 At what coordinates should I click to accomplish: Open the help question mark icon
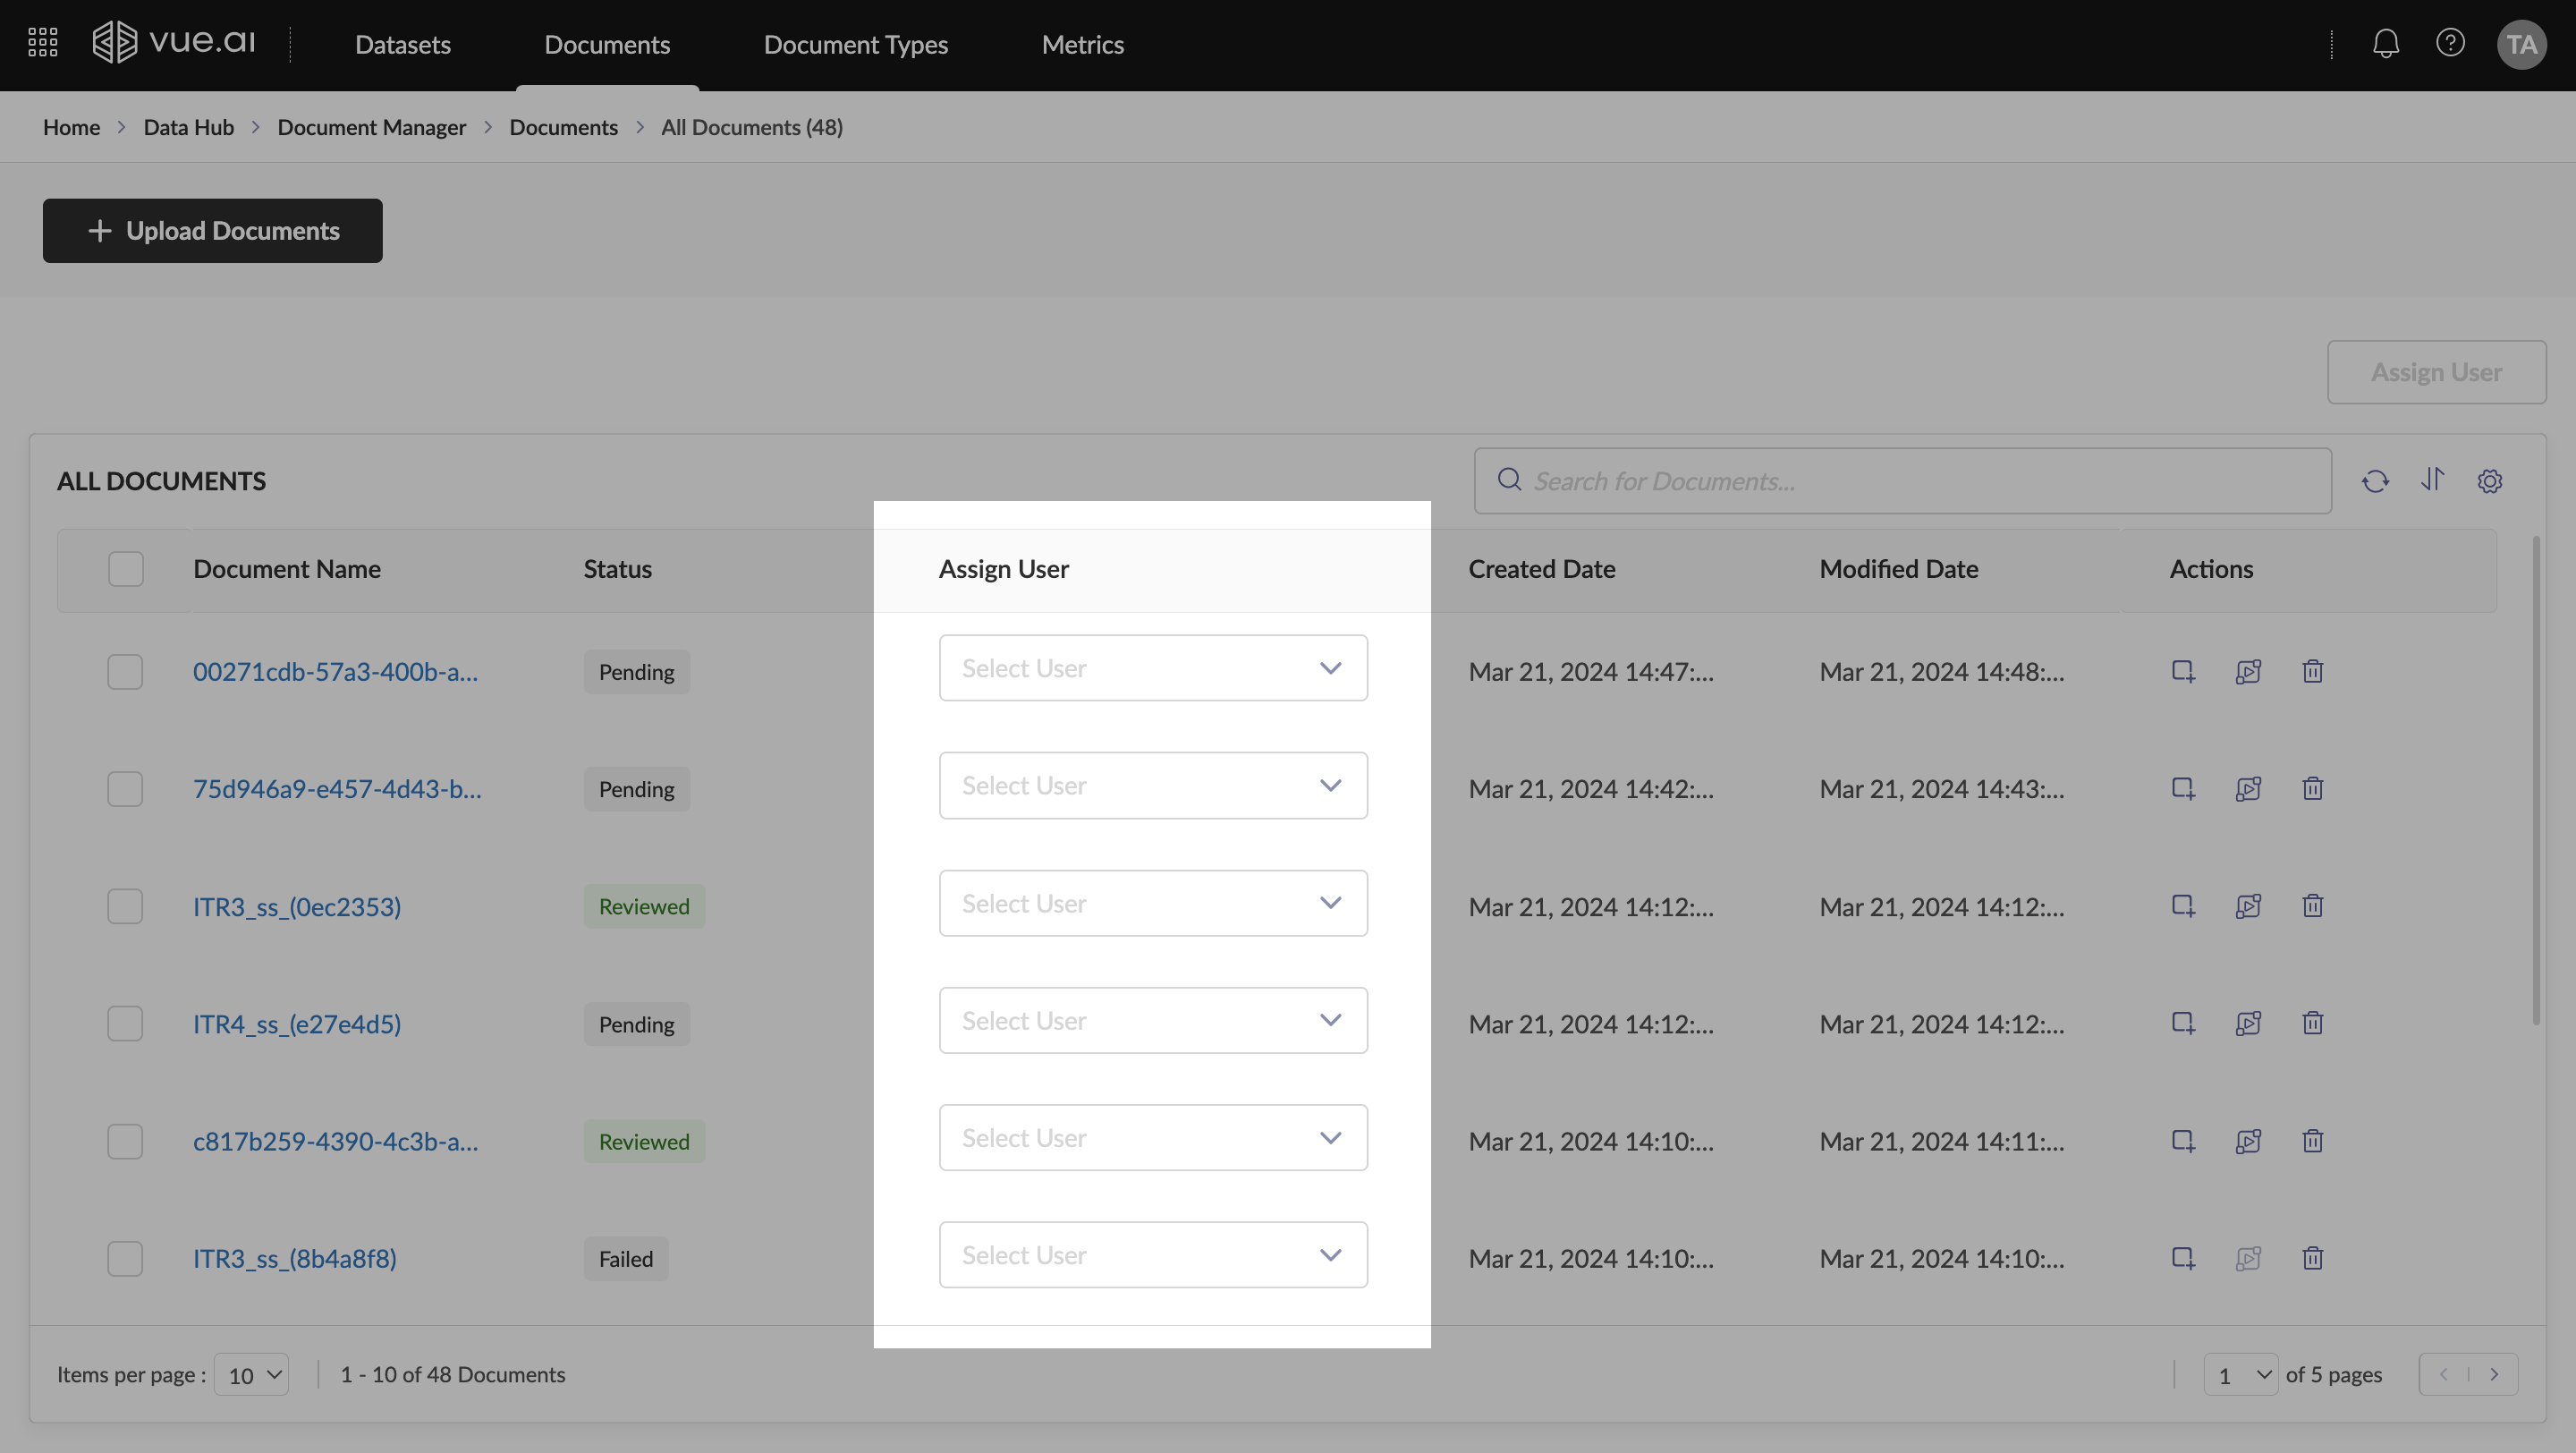coord(2449,43)
